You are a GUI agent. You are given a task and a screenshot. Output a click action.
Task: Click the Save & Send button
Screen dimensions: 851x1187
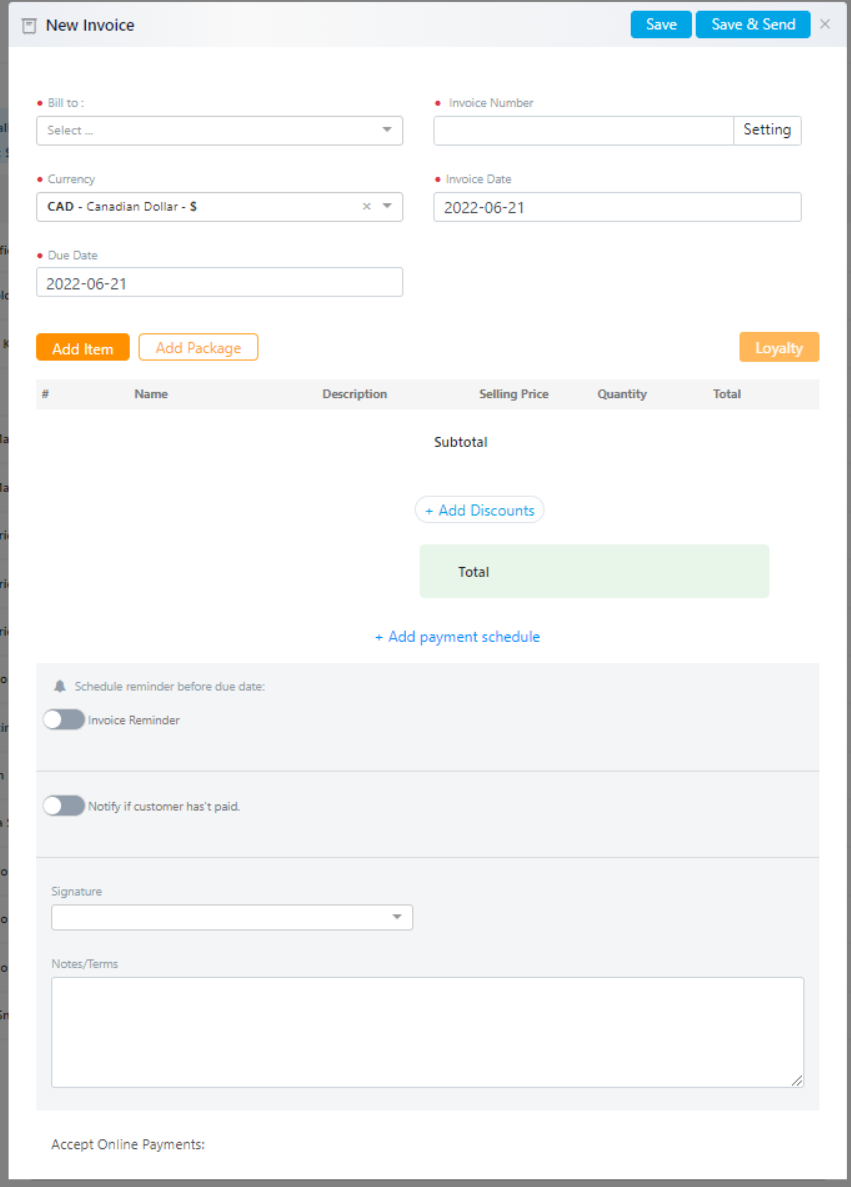pos(753,24)
